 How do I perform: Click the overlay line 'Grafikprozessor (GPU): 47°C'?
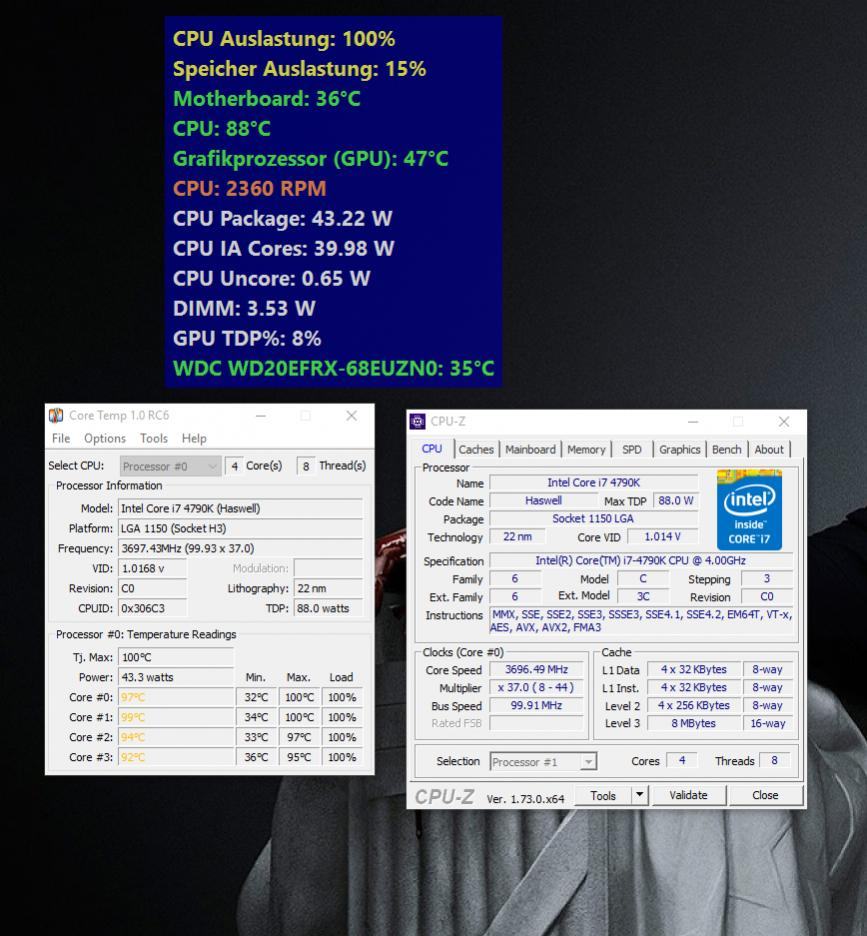point(310,159)
